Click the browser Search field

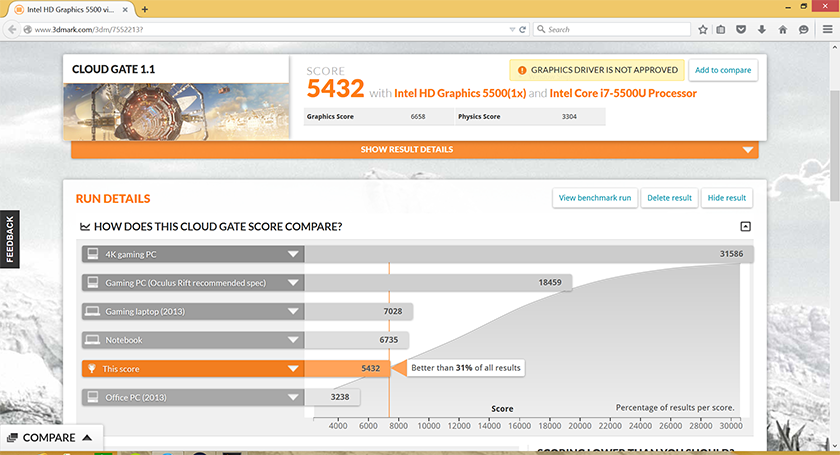(612, 29)
